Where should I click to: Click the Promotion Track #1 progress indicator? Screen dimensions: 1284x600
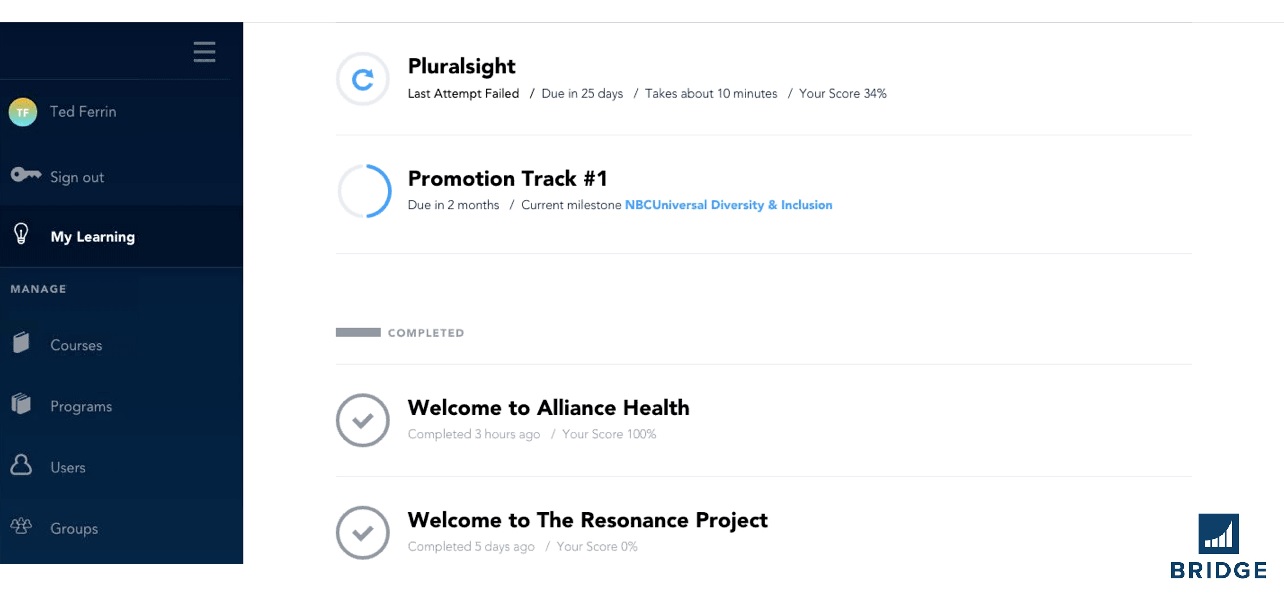pos(362,190)
